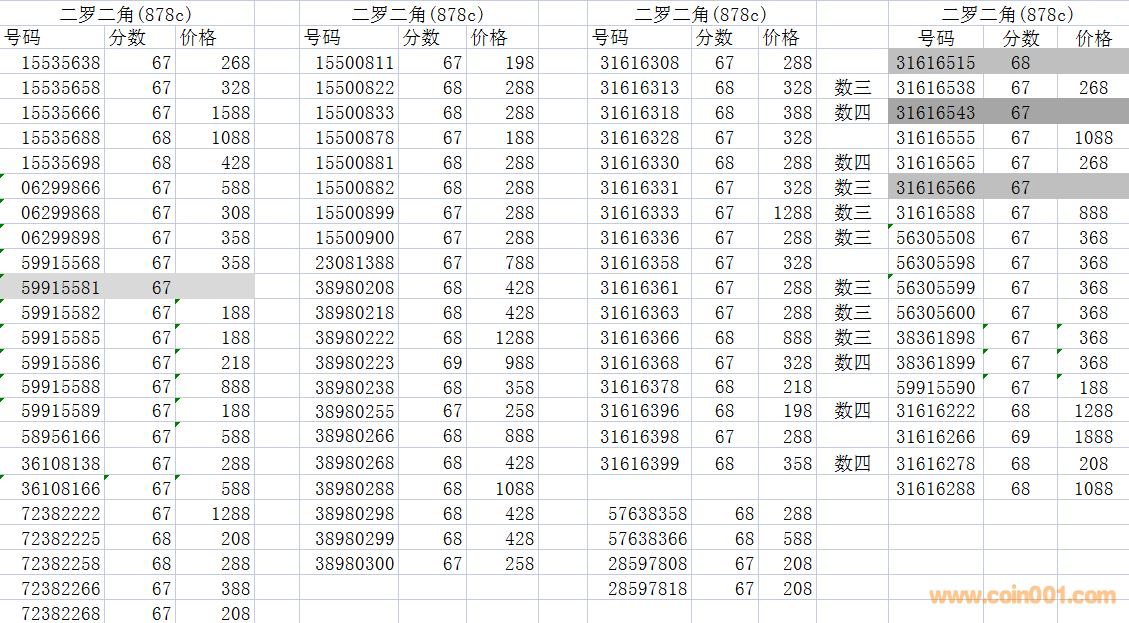Viewport: 1129px width, 623px height.
Task: Click the www.coin001.com watermark link
Action: coord(1022,597)
